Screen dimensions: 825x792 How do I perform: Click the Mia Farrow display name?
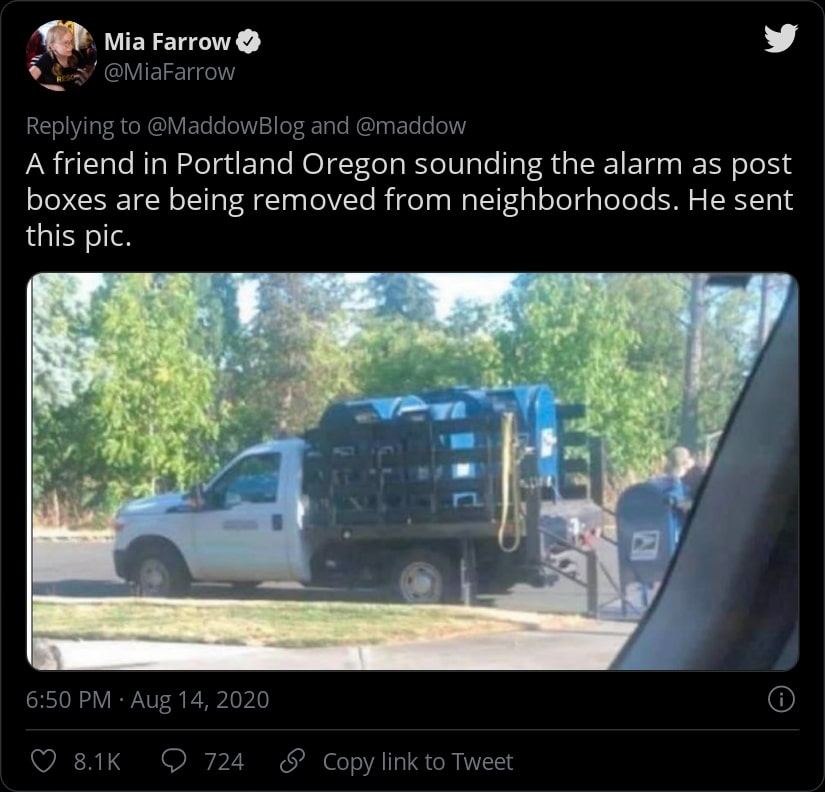[x=167, y=42]
